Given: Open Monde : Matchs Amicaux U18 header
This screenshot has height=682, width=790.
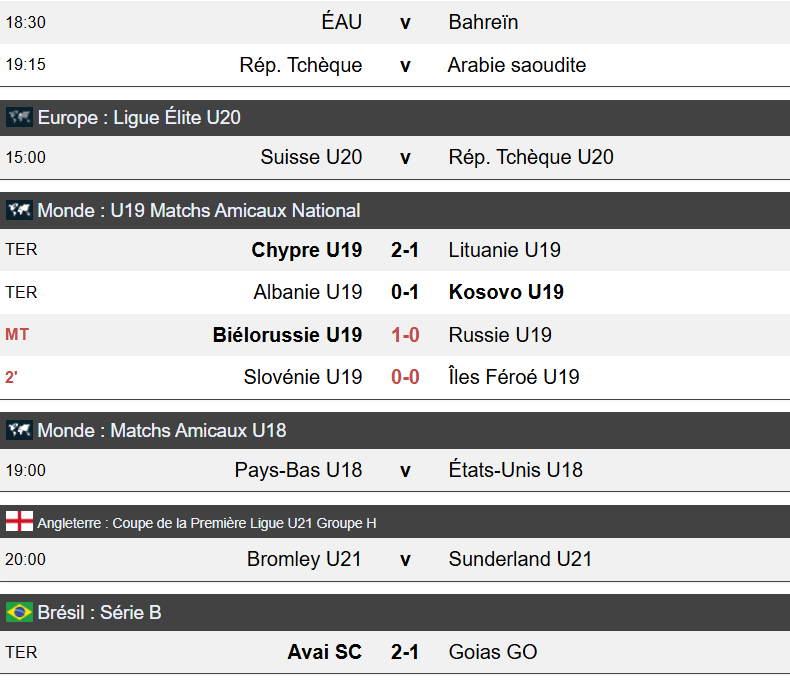Looking at the screenshot, I should click(x=161, y=431).
